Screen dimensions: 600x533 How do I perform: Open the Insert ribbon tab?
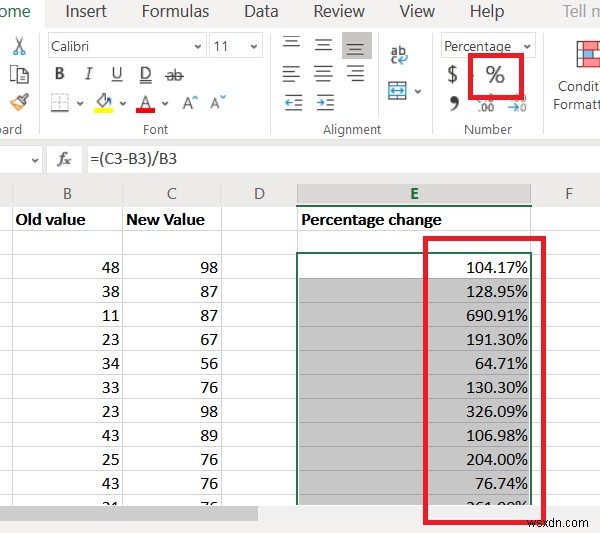click(x=86, y=11)
